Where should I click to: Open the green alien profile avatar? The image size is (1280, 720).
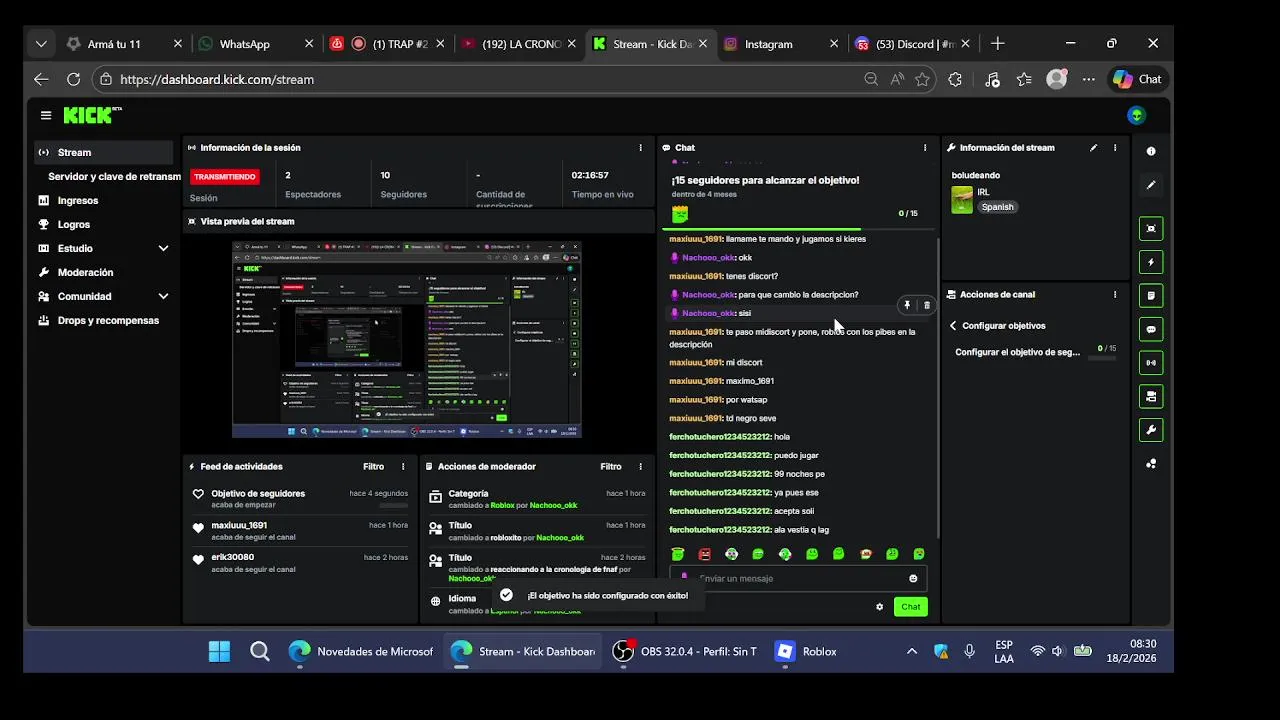[x=1136, y=115]
